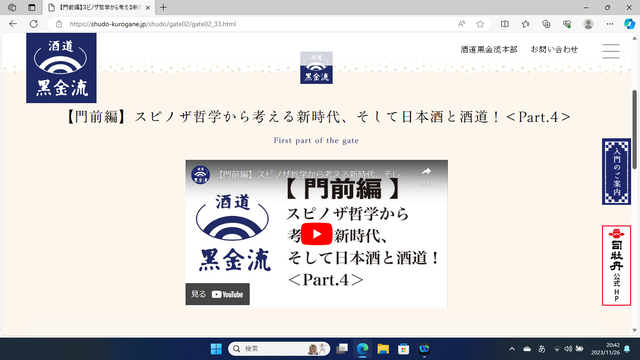Open Task View on taskbar
This screenshot has width=640, height=360.
pos(342,349)
